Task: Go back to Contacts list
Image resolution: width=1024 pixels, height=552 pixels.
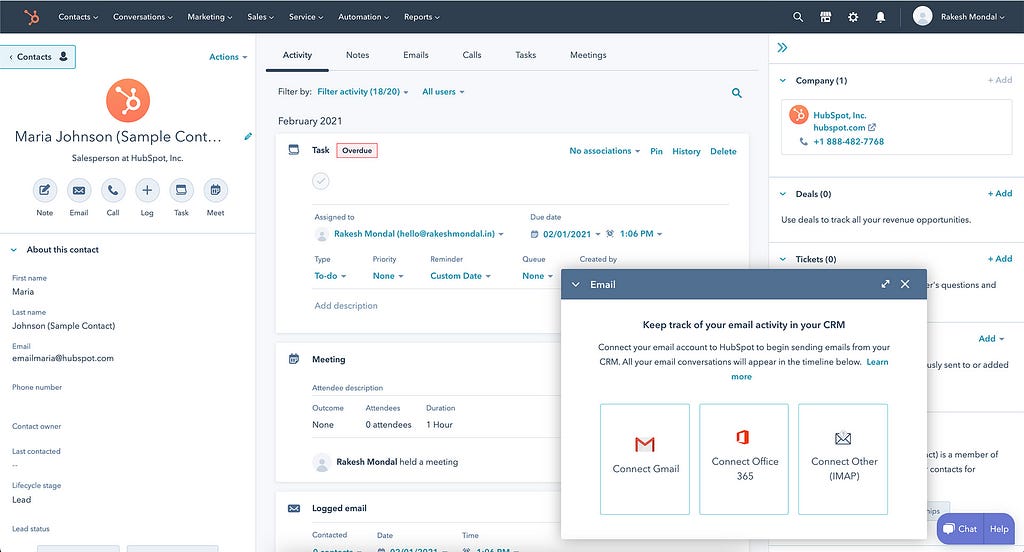Action: (38, 57)
